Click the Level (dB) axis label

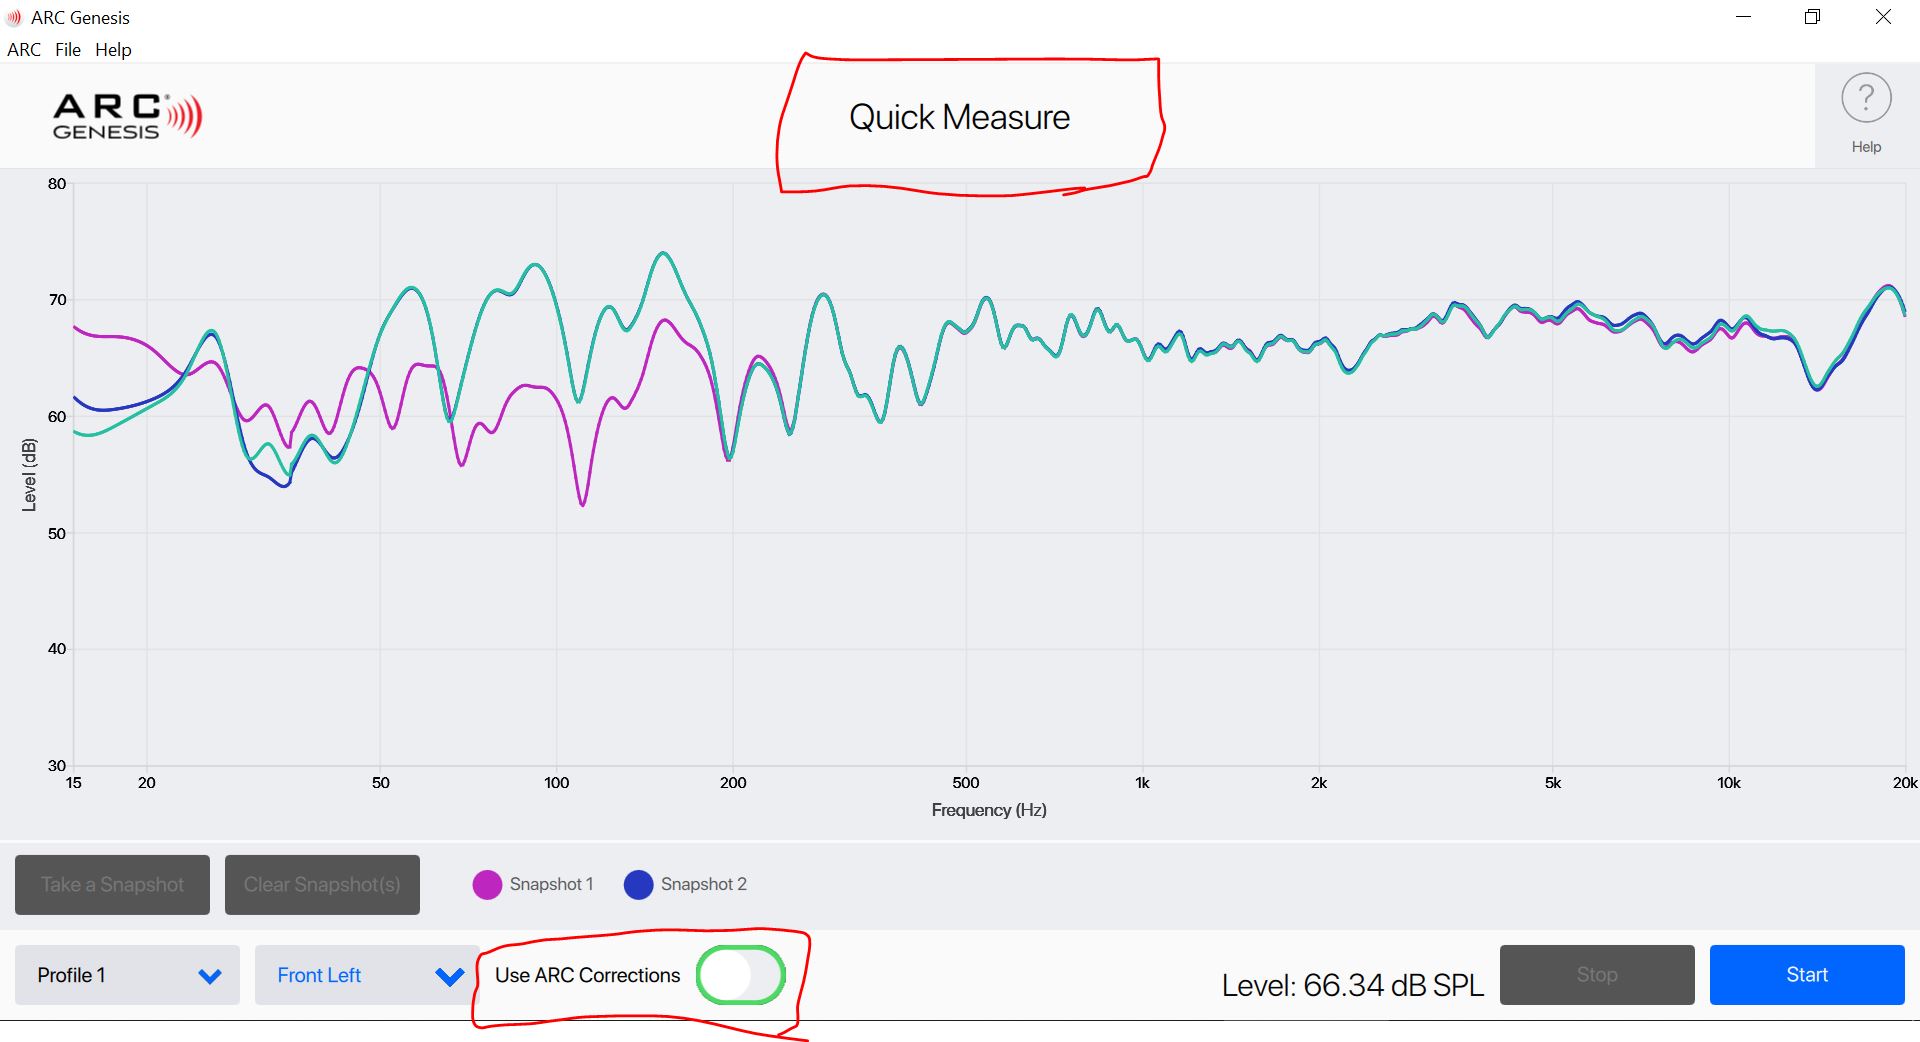[x=29, y=475]
